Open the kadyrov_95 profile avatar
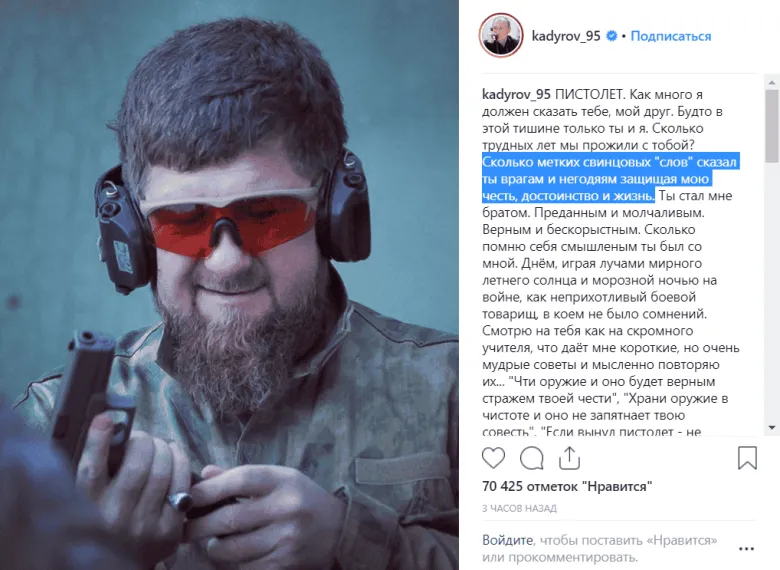780x570 pixels. (x=501, y=35)
